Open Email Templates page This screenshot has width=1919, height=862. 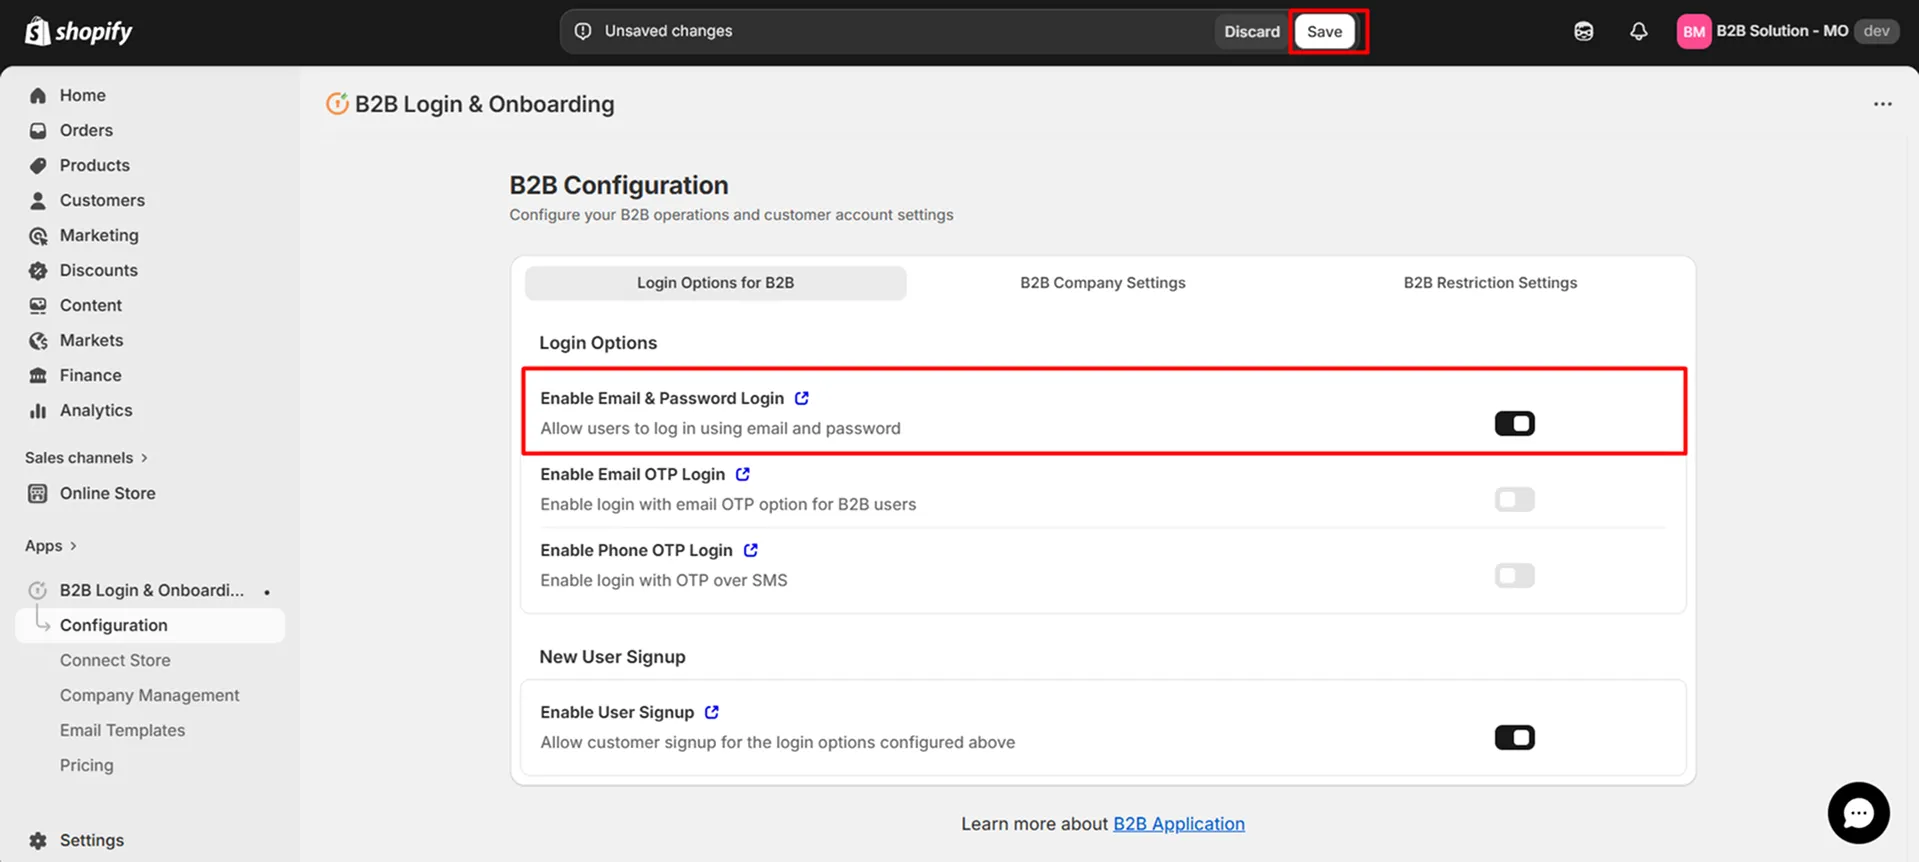click(122, 730)
